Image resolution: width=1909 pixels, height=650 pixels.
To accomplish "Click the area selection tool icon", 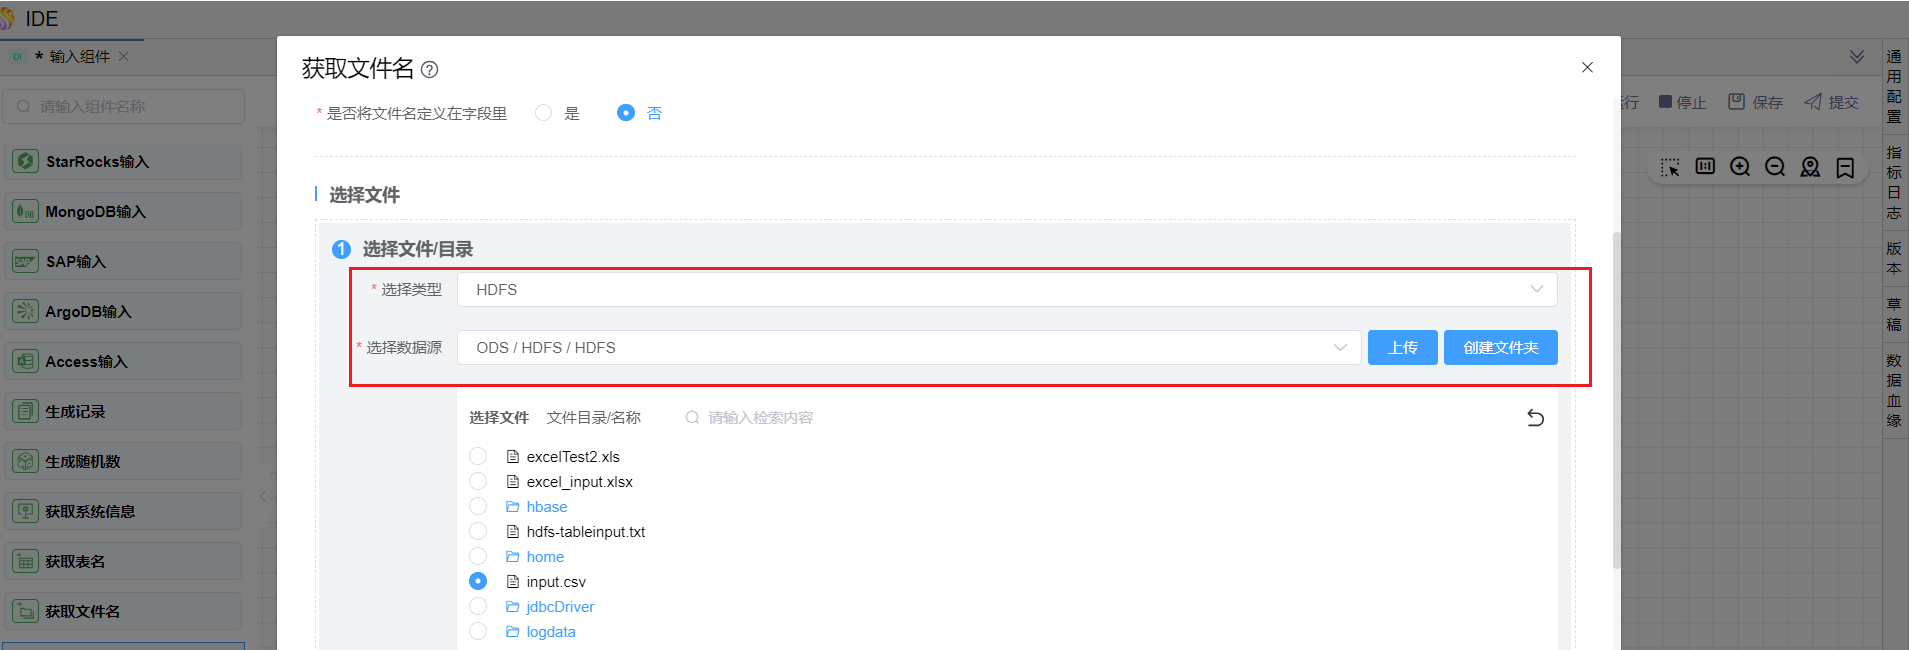I will tap(1670, 167).
